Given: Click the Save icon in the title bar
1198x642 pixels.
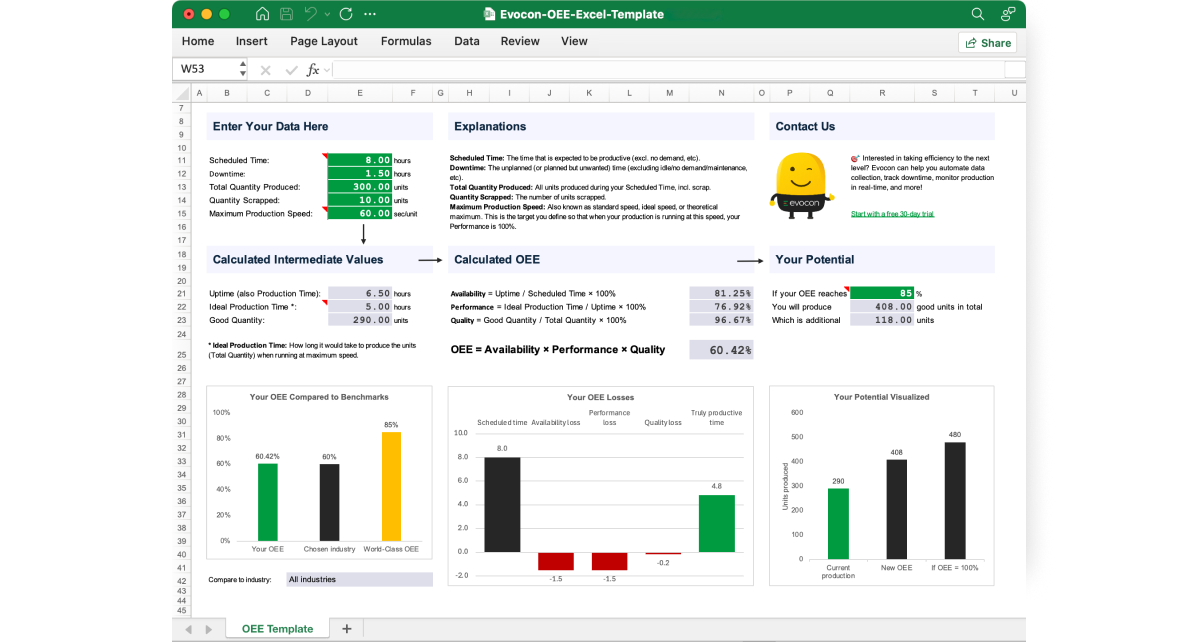Looking at the screenshot, I should [x=287, y=14].
